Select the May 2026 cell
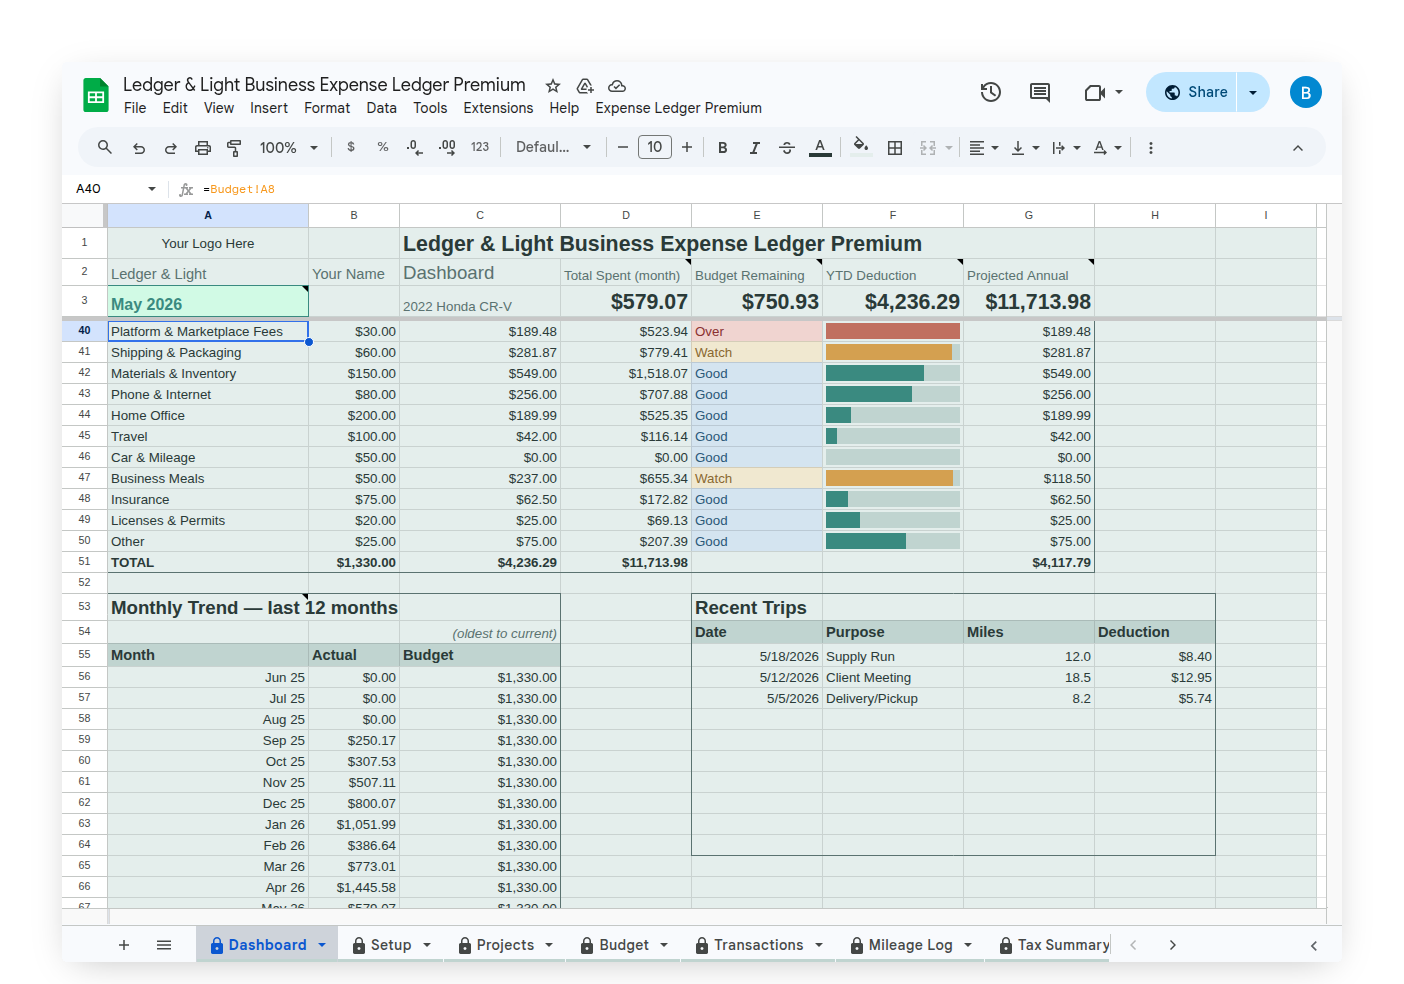Image resolution: width=1404 pixels, height=984 pixels. pos(208,303)
